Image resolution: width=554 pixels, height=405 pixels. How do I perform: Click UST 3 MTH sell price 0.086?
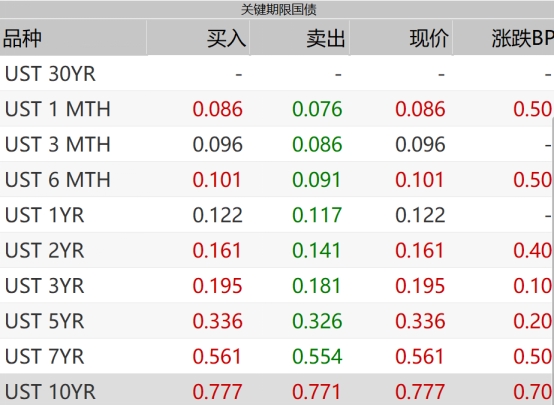[317, 144]
